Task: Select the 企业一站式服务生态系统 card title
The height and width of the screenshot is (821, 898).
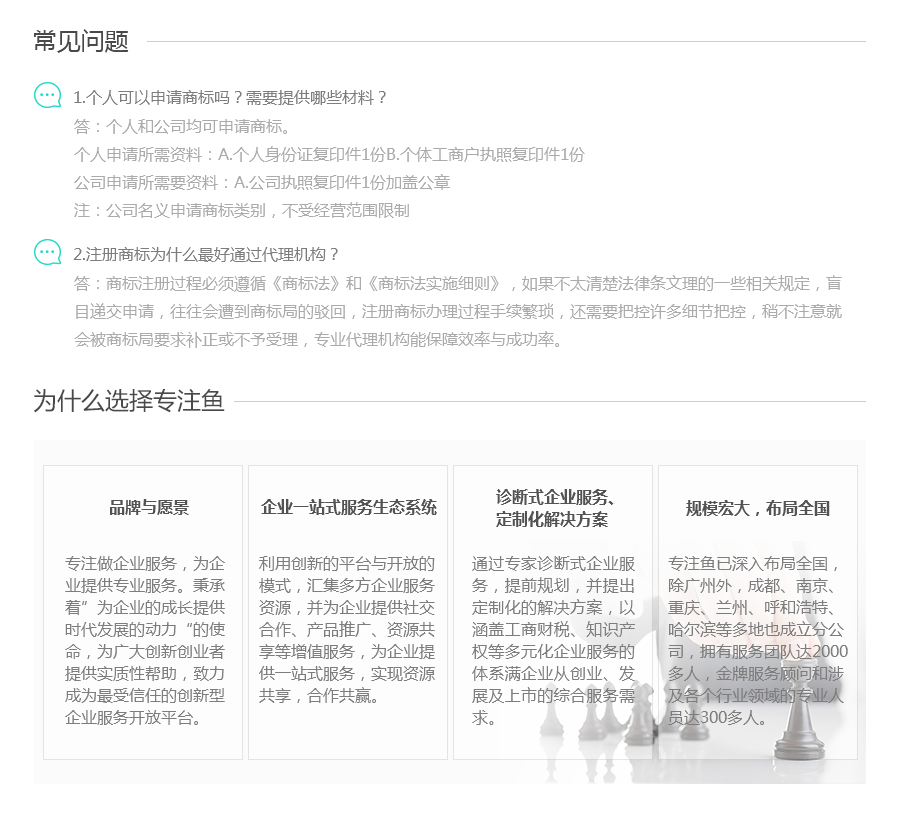Action: click(348, 508)
